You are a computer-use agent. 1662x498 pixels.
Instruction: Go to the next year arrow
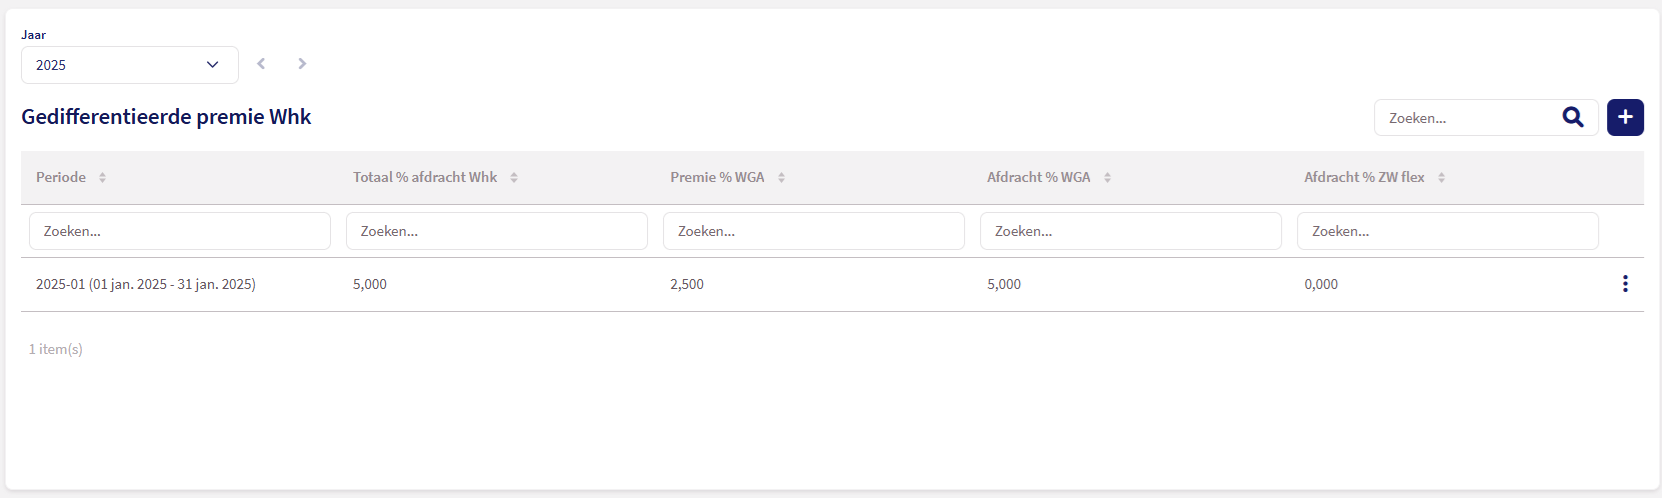302,64
